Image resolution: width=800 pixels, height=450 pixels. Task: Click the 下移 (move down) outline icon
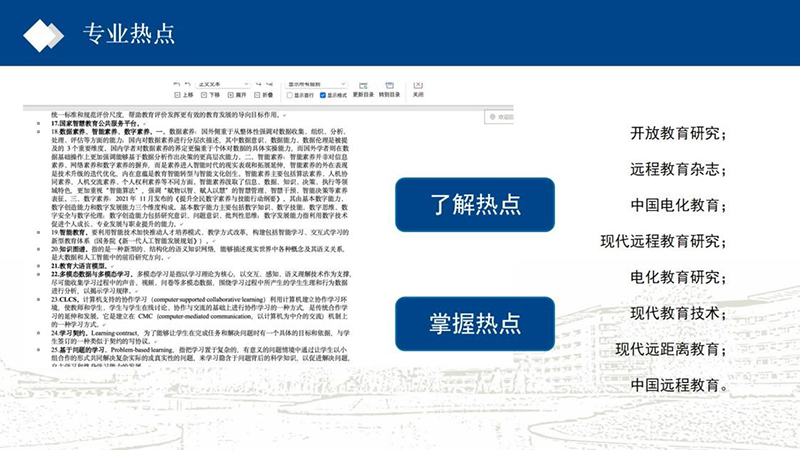point(209,95)
